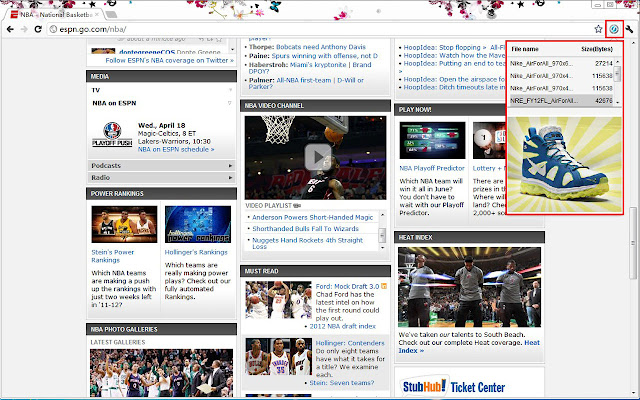
Task: Click the Size(Bytes) column header
Action: pos(597,49)
